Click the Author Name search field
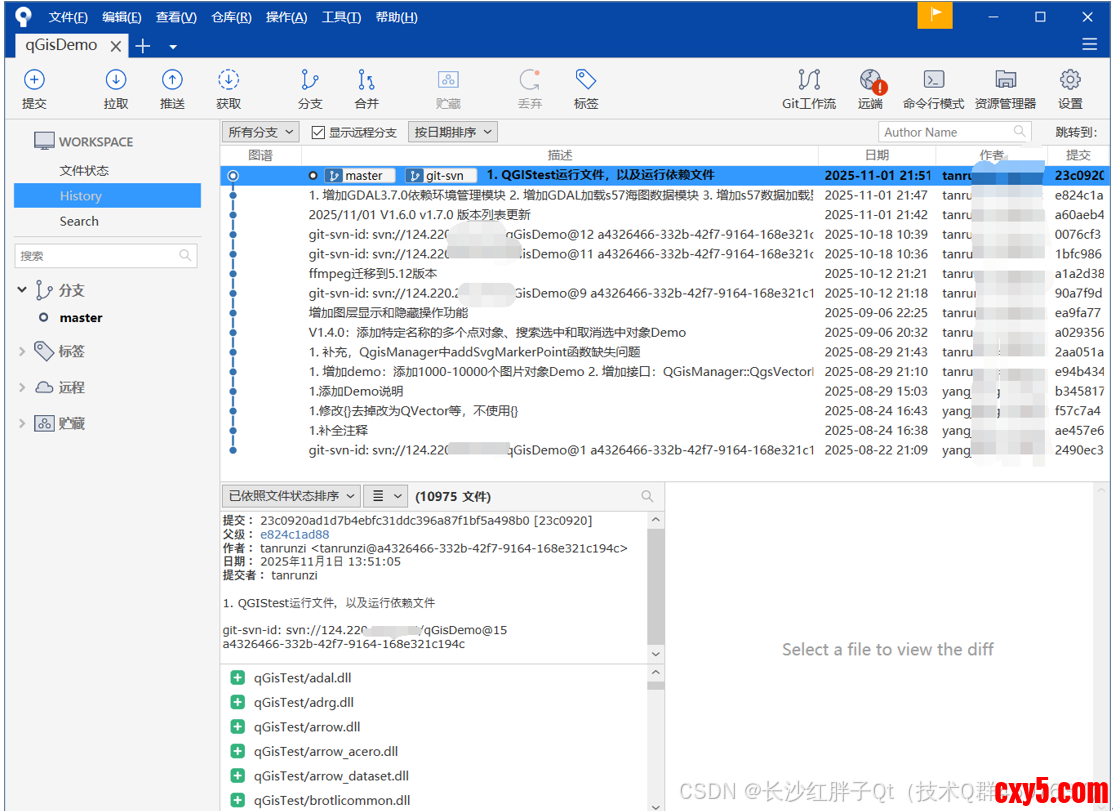The height and width of the screenshot is (811, 1113). coord(945,132)
